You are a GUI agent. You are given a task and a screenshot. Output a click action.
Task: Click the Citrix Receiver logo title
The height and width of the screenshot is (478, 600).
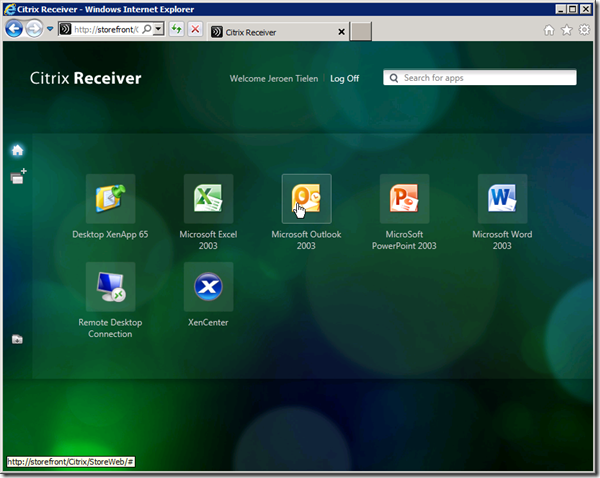[86, 78]
